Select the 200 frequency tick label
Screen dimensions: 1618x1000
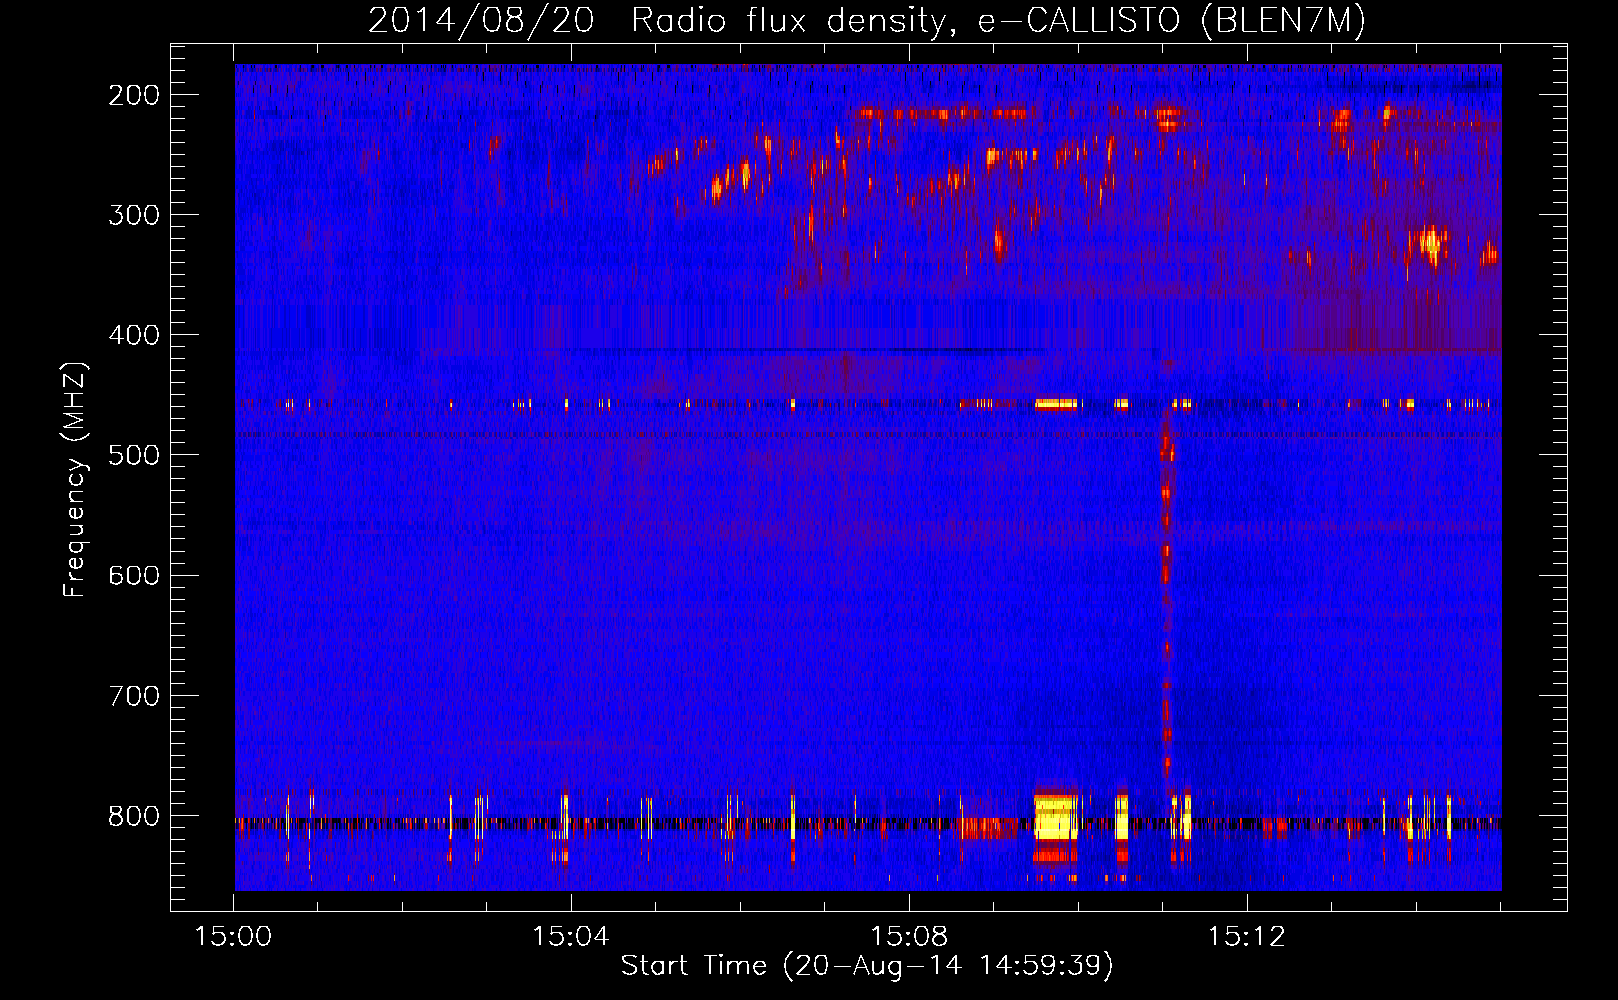point(134,95)
